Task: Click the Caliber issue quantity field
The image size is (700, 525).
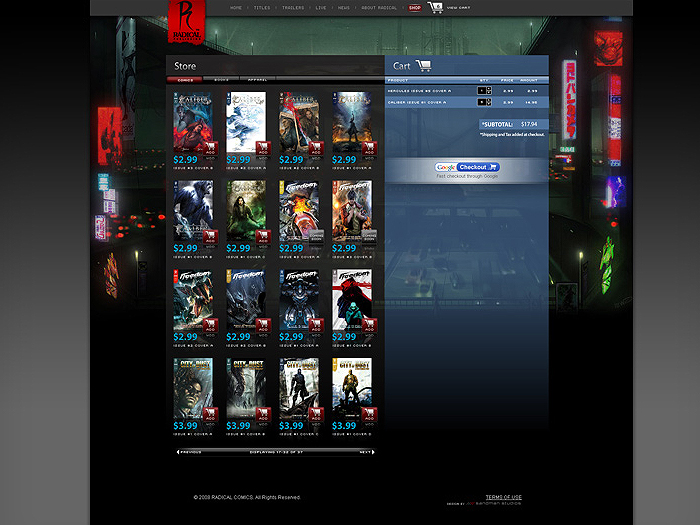Action: tap(482, 102)
